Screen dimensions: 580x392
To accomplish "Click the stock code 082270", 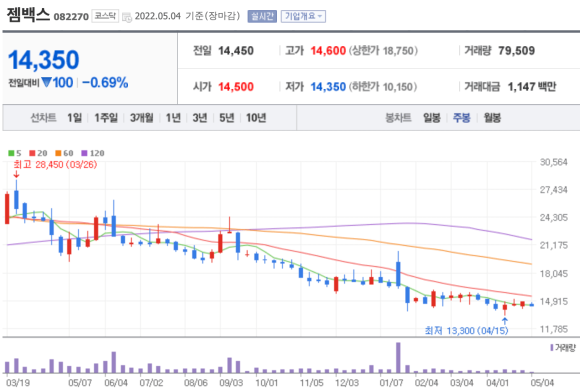I will pyautogui.click(x=71, y=17).
